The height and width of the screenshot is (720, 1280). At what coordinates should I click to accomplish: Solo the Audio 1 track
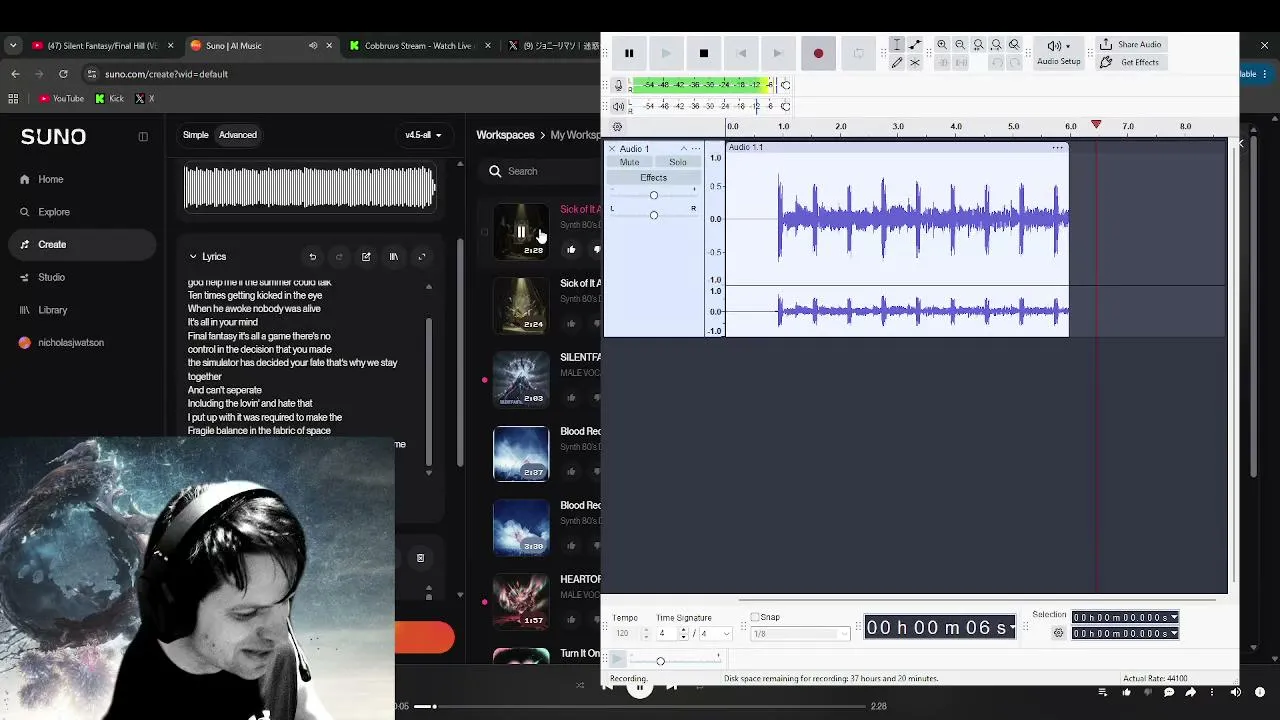pyautogui.click(x=678, y=162)
